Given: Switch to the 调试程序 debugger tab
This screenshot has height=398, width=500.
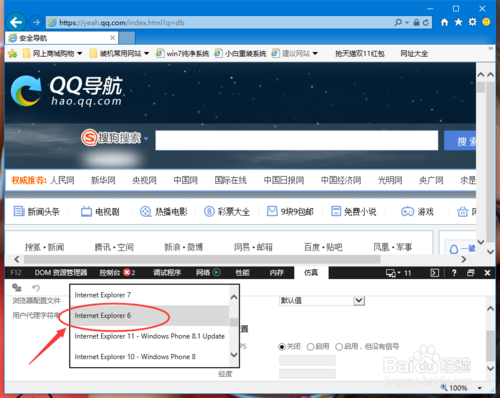Looking at the screenshot, I should [167, 273].
